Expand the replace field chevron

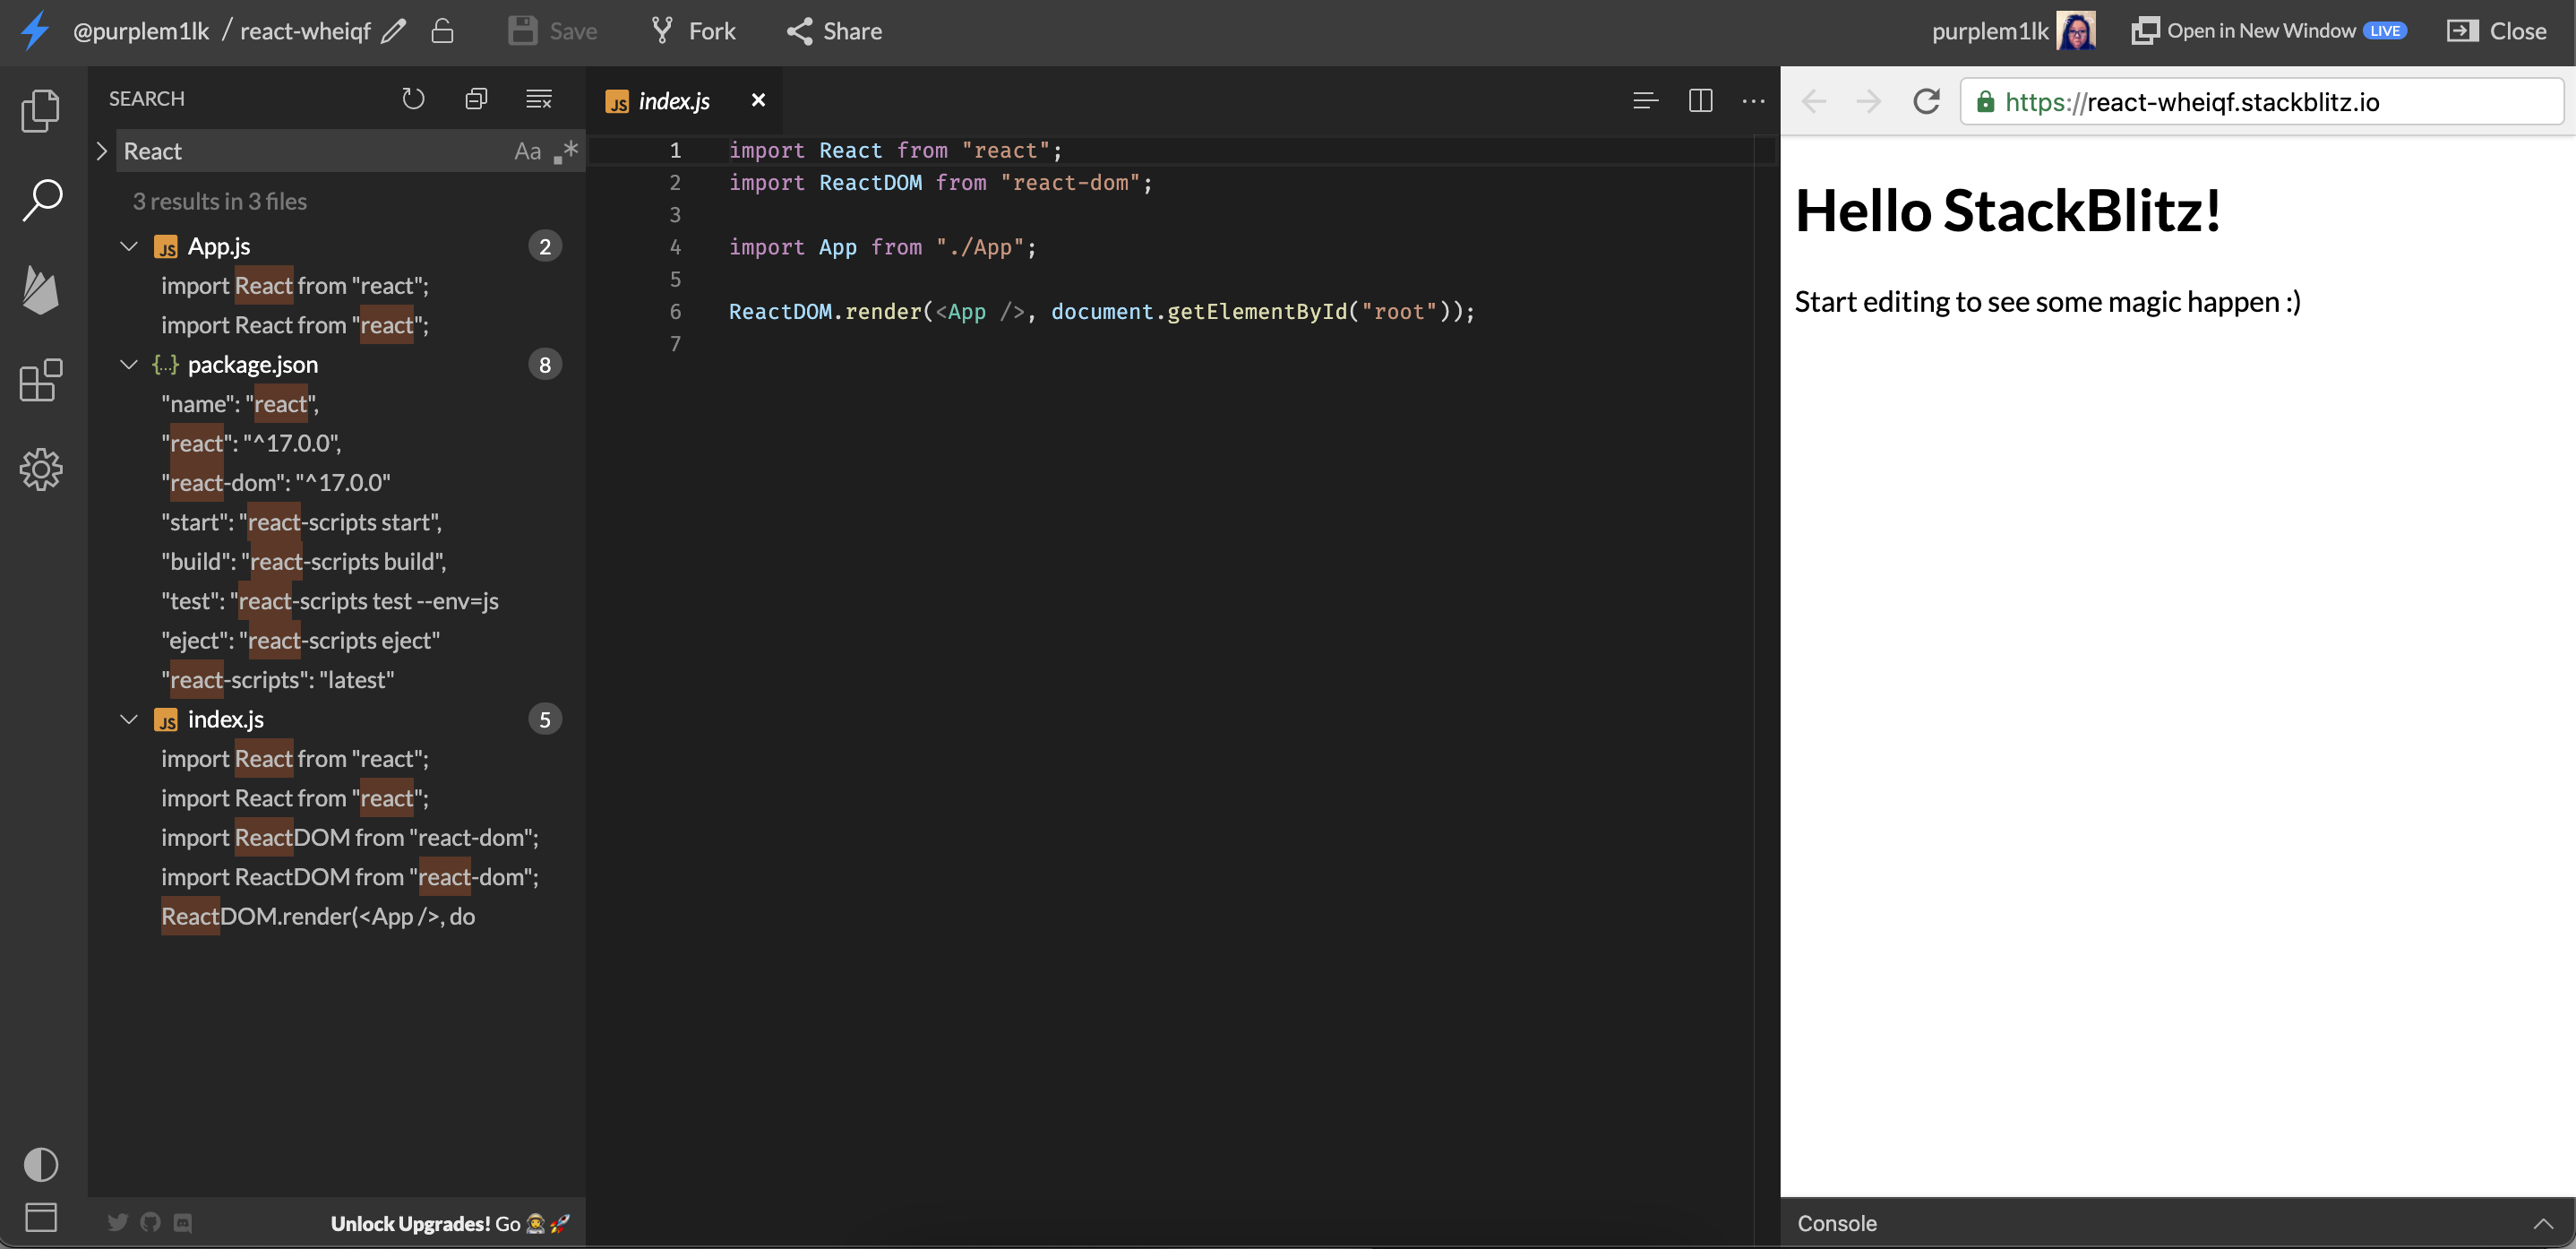pyautogui.click(x=101, y=151)
